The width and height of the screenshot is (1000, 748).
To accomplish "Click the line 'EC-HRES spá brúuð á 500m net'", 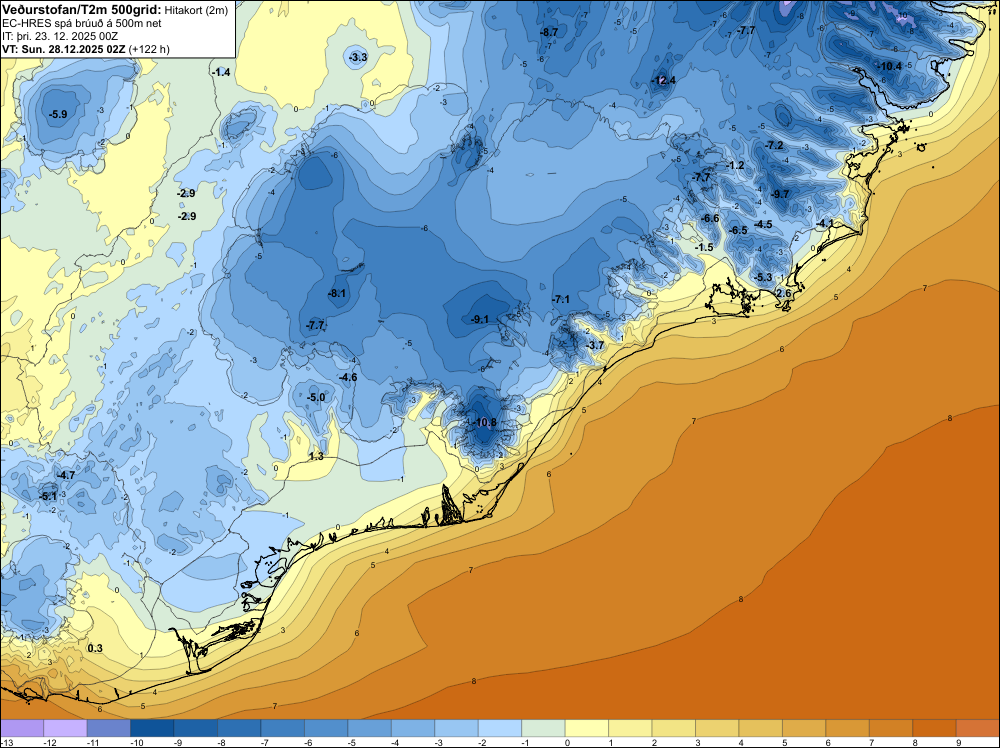I will pos(82,23).
